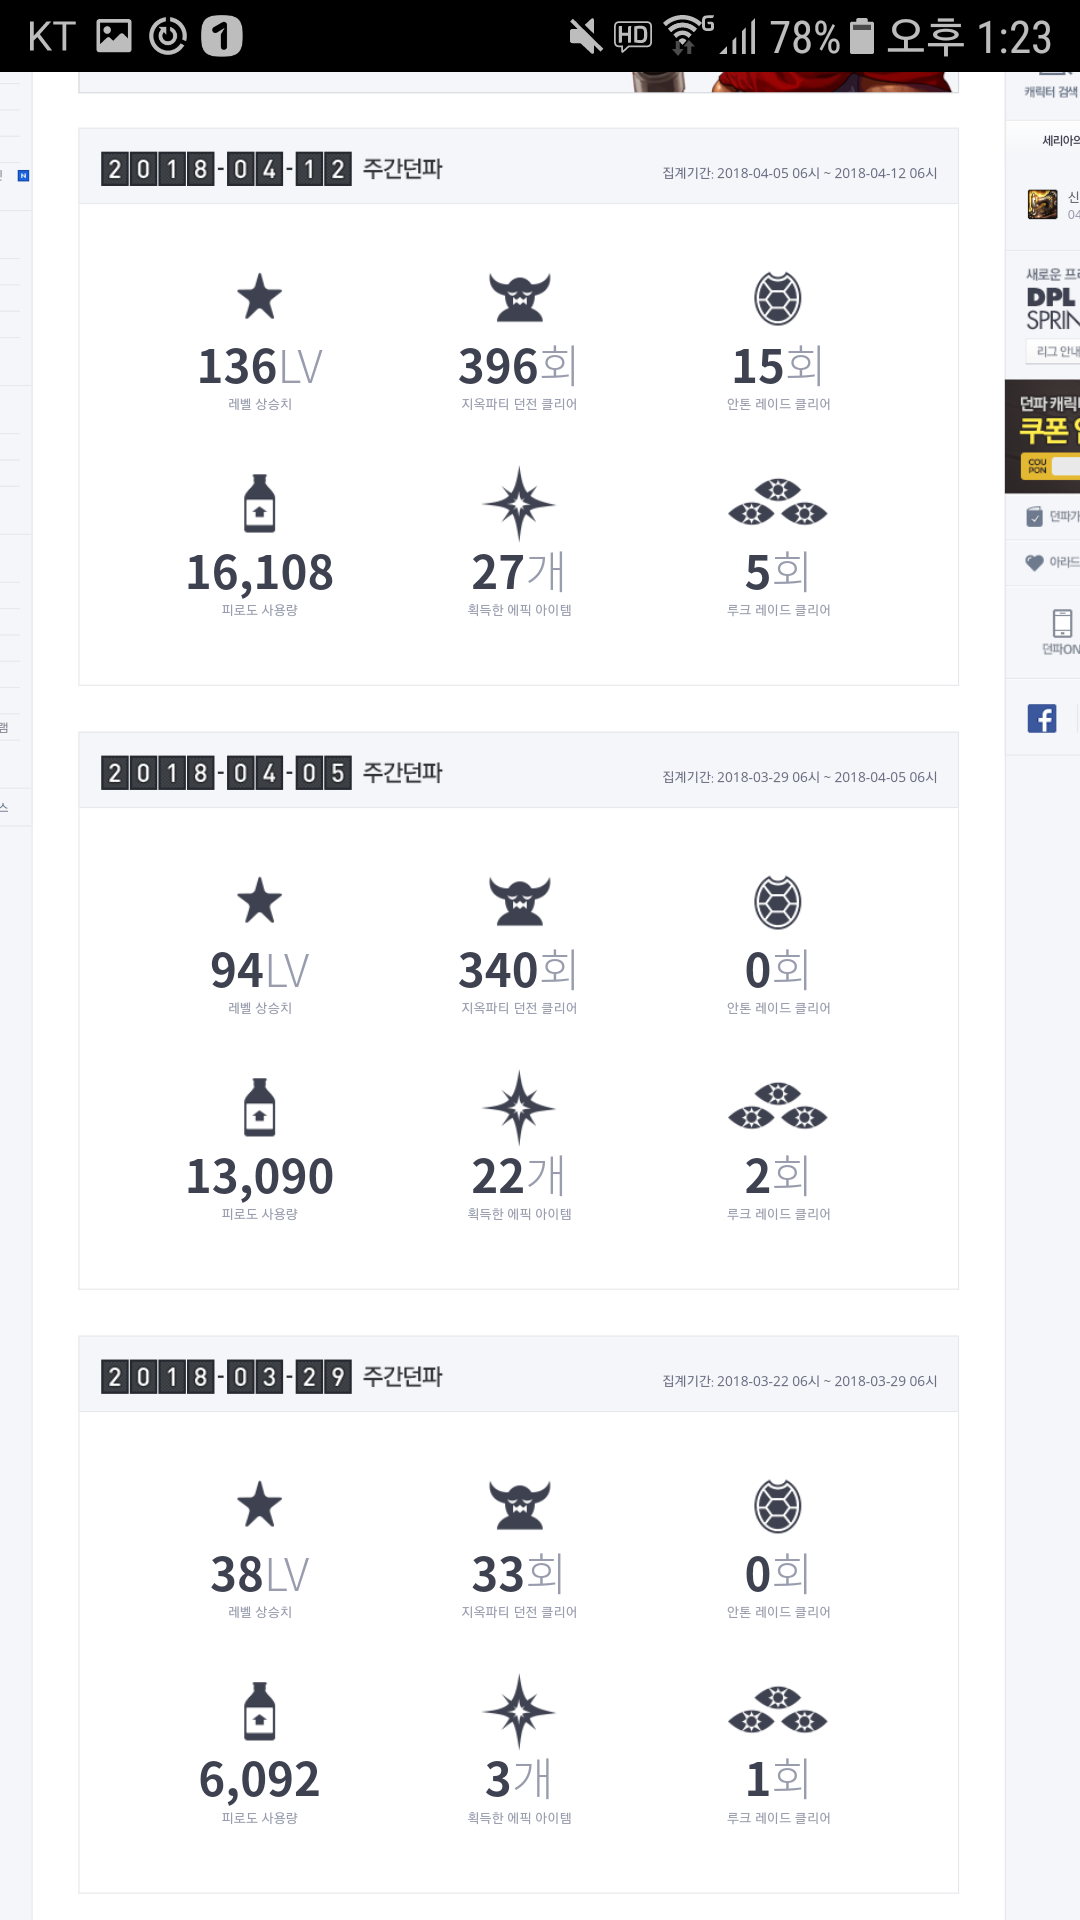
Task: Tap the gallery image icon in status bar
Action: click(114, 37)
